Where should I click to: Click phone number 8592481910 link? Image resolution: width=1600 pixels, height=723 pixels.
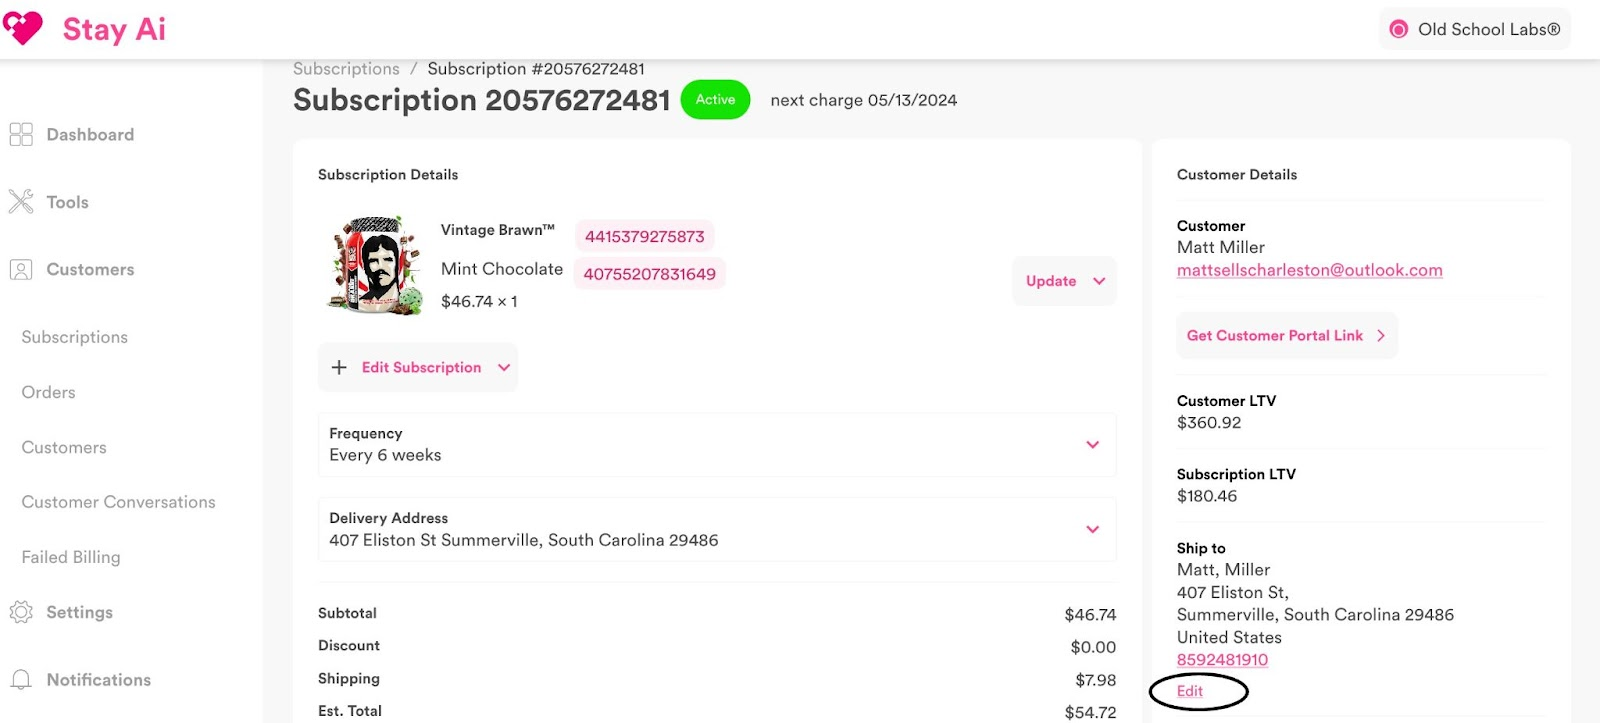pos(1222,660)
